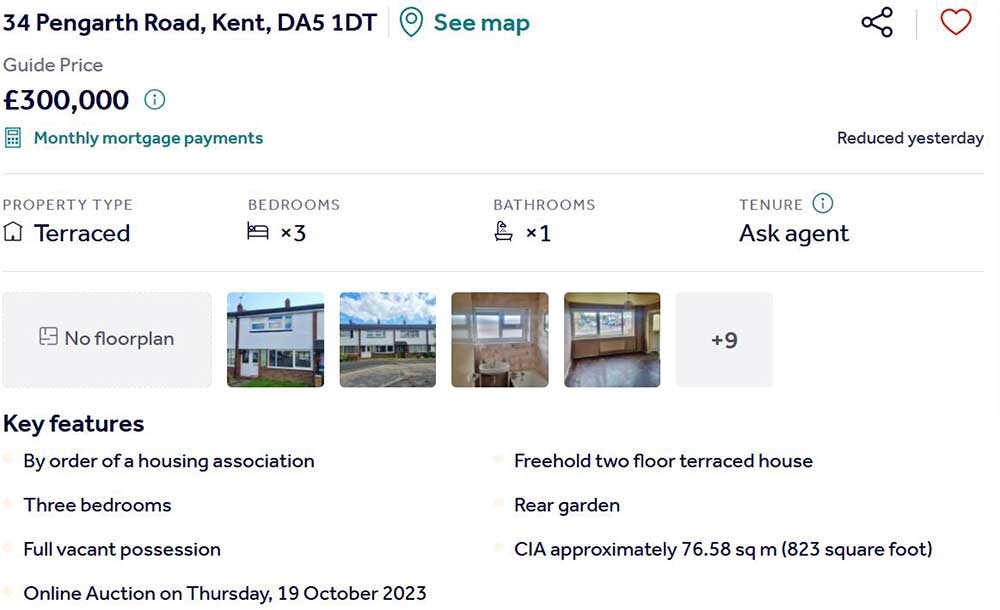1000x610 pixels.
Task: Open Monthly mortgage payments link
Action: (148, 138)
